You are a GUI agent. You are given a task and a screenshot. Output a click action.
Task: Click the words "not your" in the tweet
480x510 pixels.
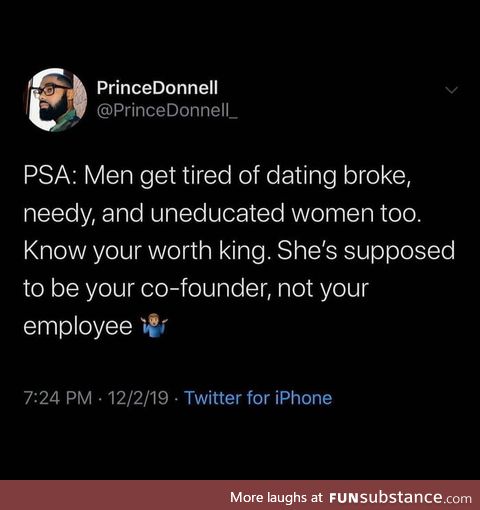click(x=323, y=289)
